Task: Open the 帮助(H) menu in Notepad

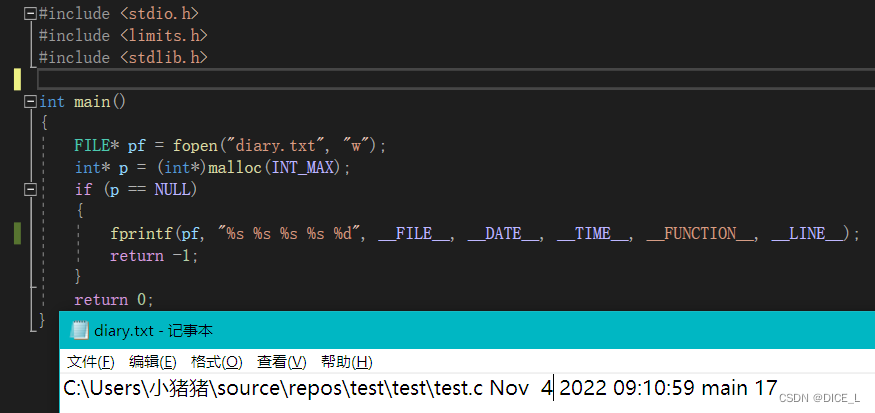Action: [347, 362]
